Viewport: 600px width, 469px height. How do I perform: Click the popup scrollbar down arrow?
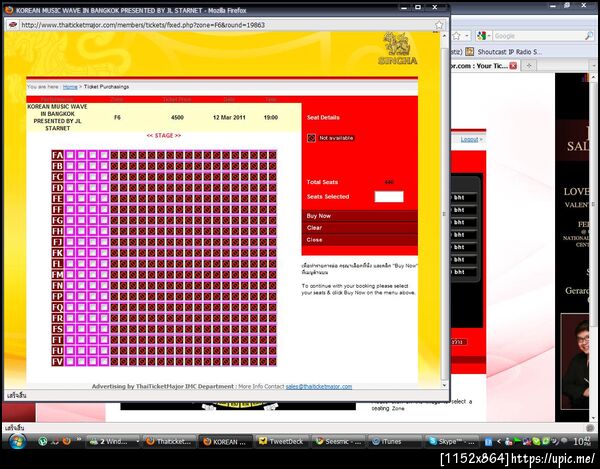[444, 385]
